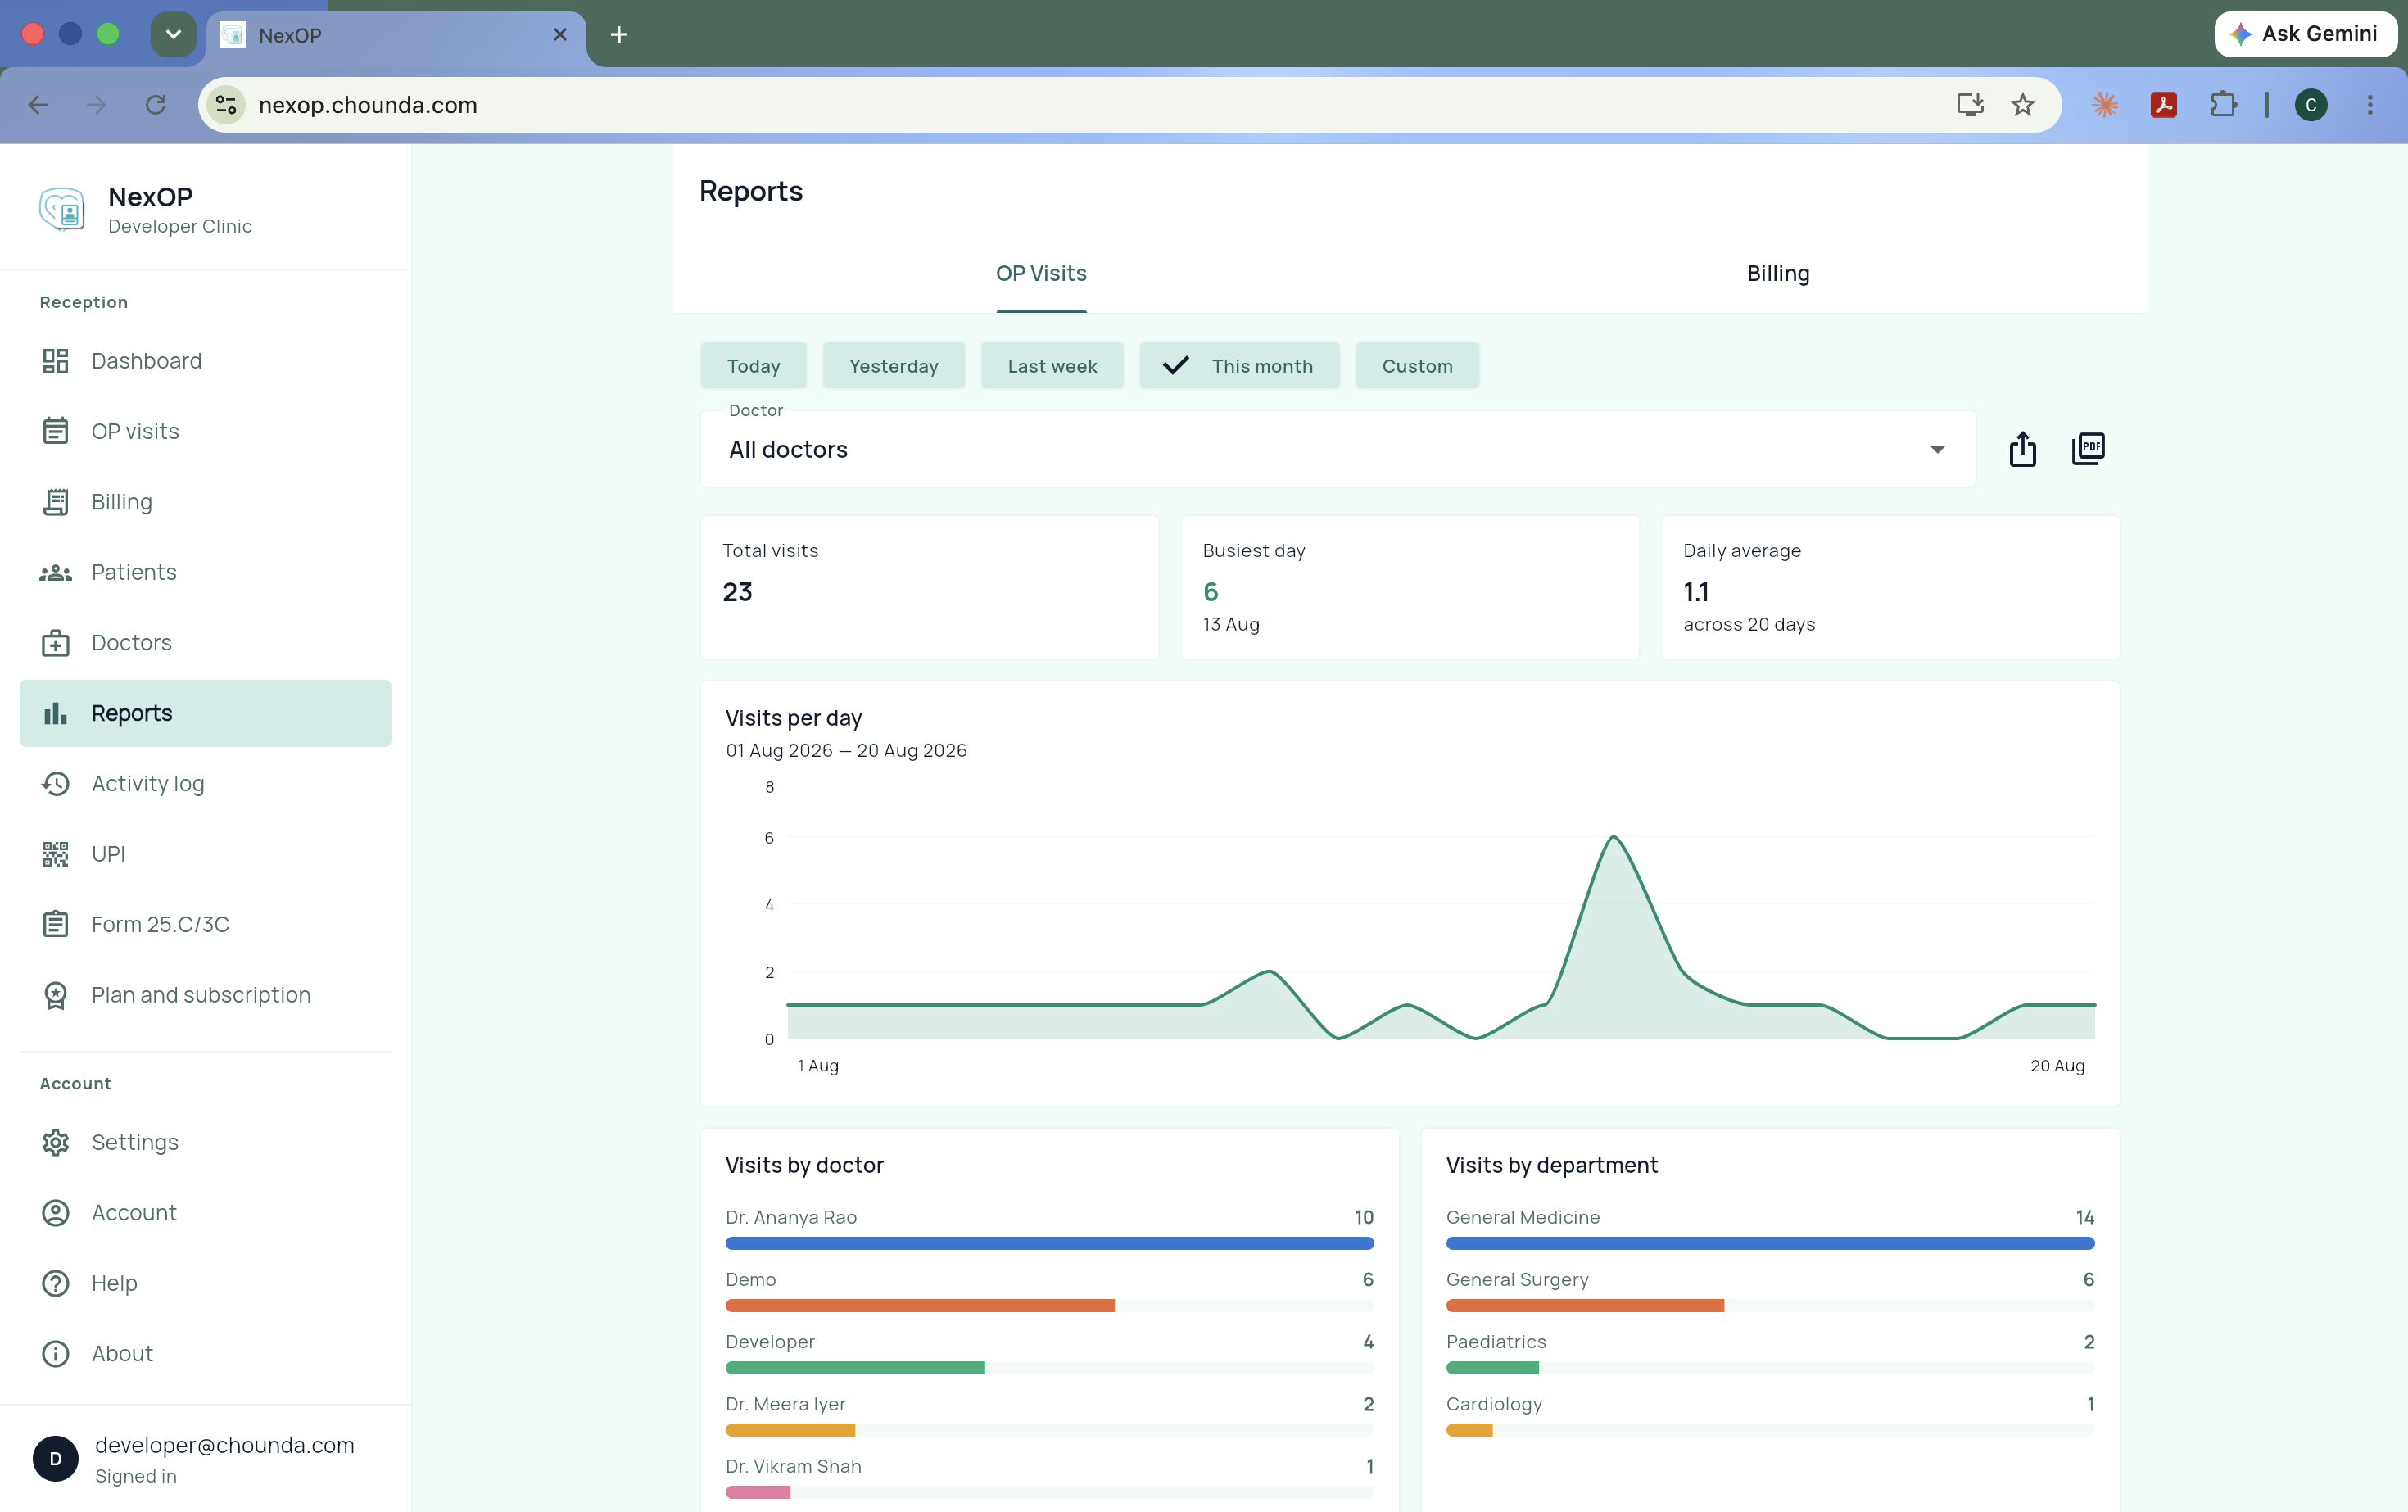Pick the Custom date range chip

(1417, 366)
